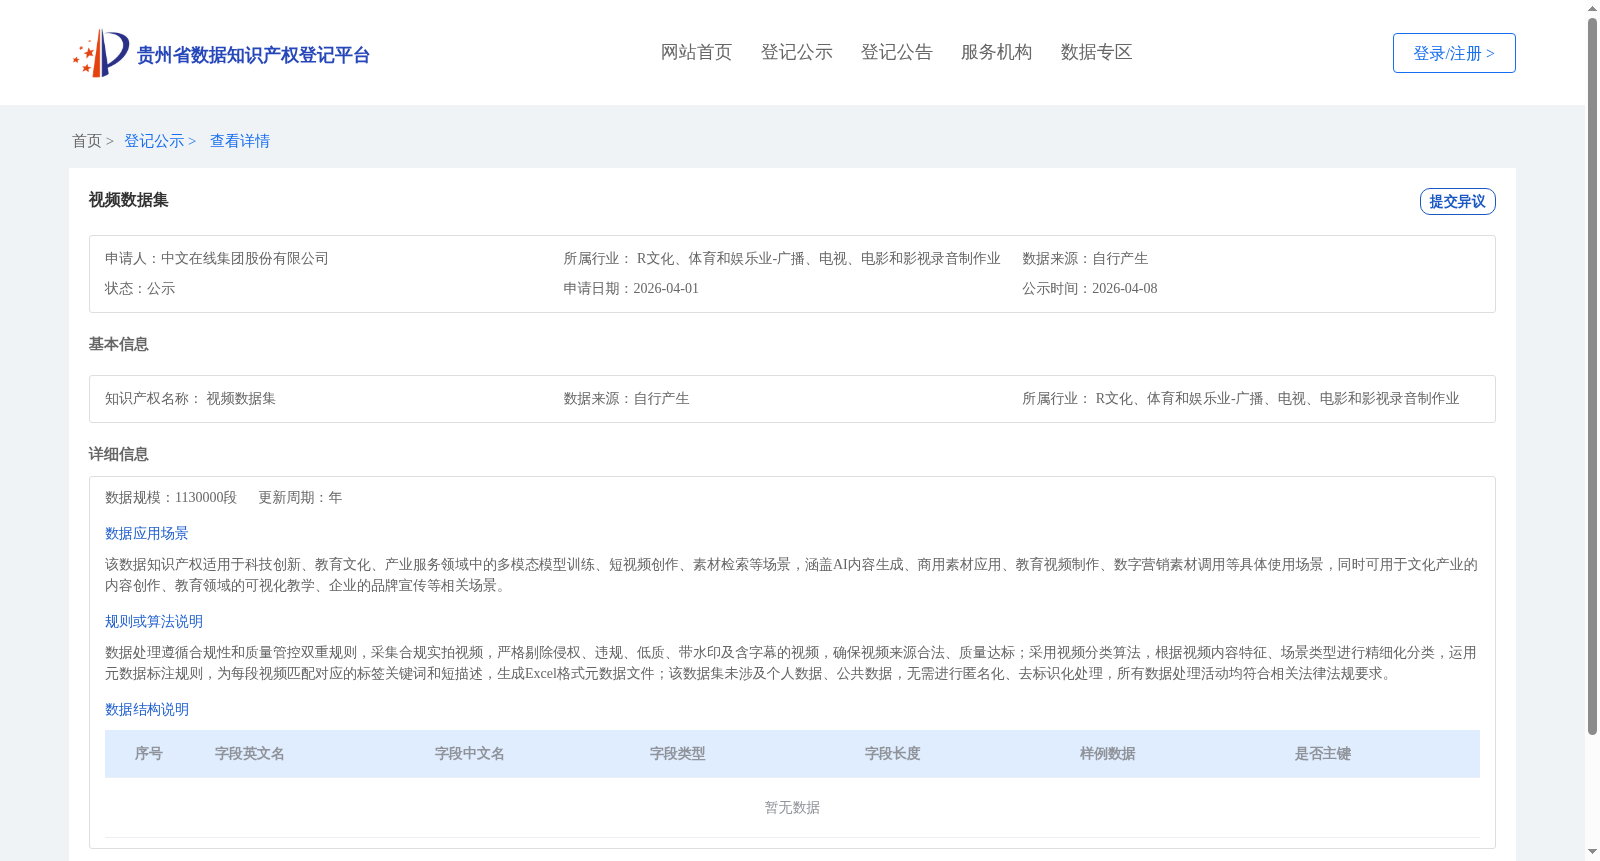Image resolution: width=1600 pixels, height=861 pixels.
Task: Click 更新周期：年 value
Action: (x=300, y=497)
